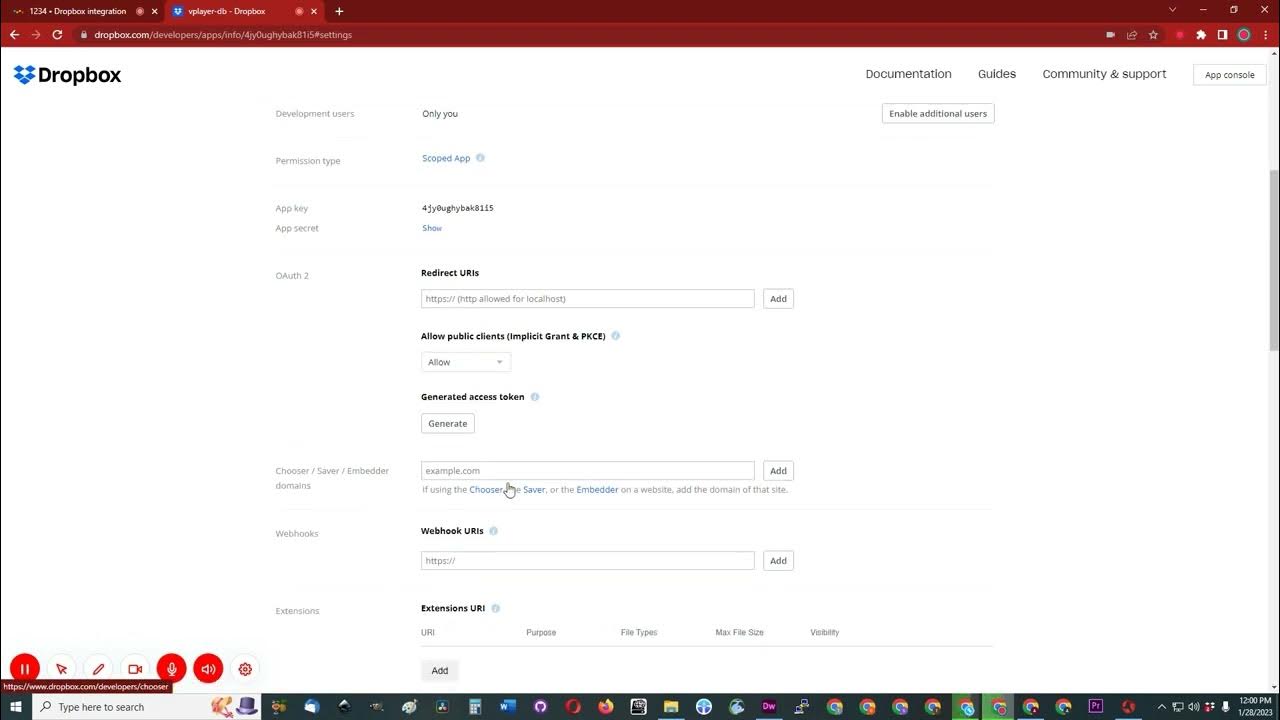Open Documentation in header navigation

[x=908, y=74]
